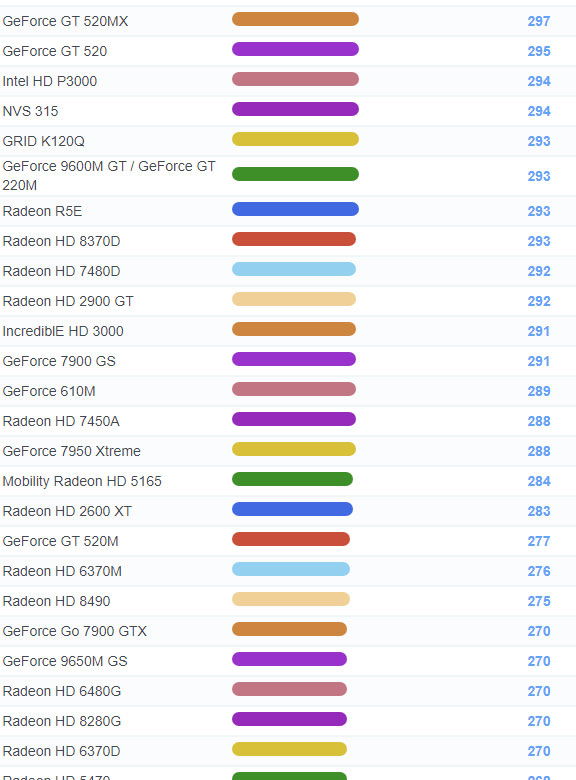Click the green bar for GeForce 9600M GT

click(295, 174)
